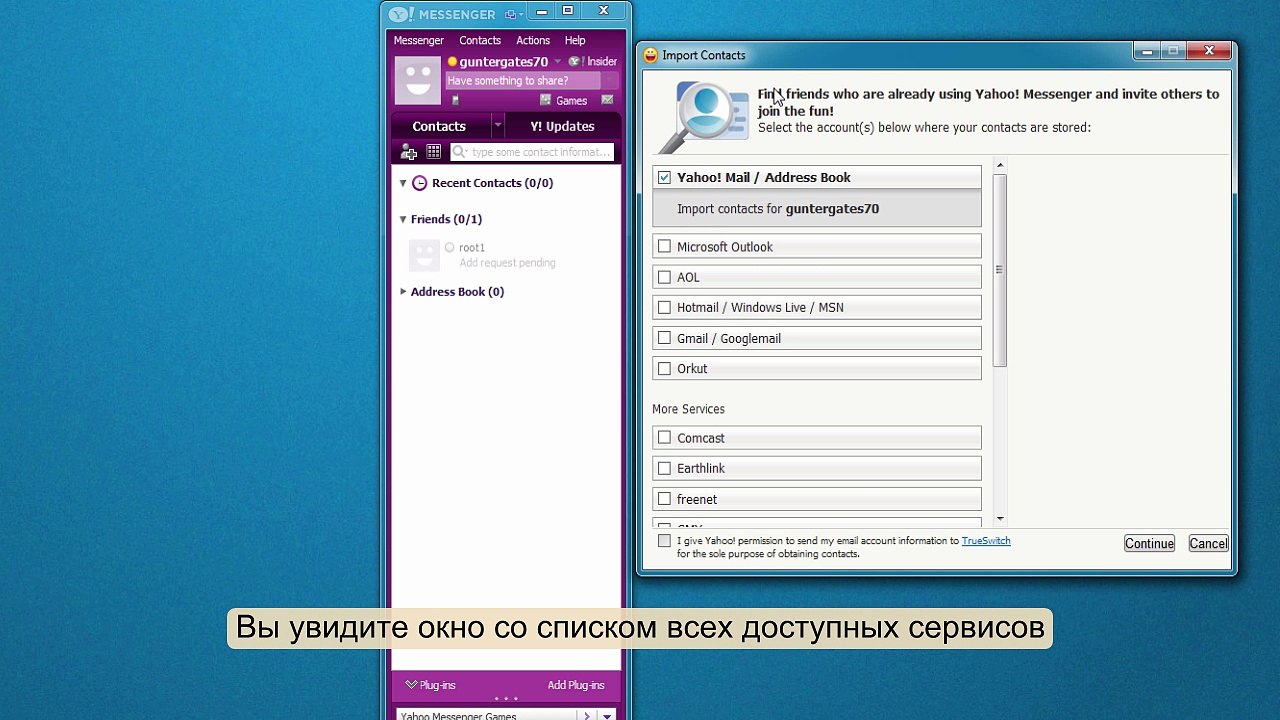The image size is (1280, 720).
Task: Click the Recent Contacts clock icon
Action: (420, 183)
